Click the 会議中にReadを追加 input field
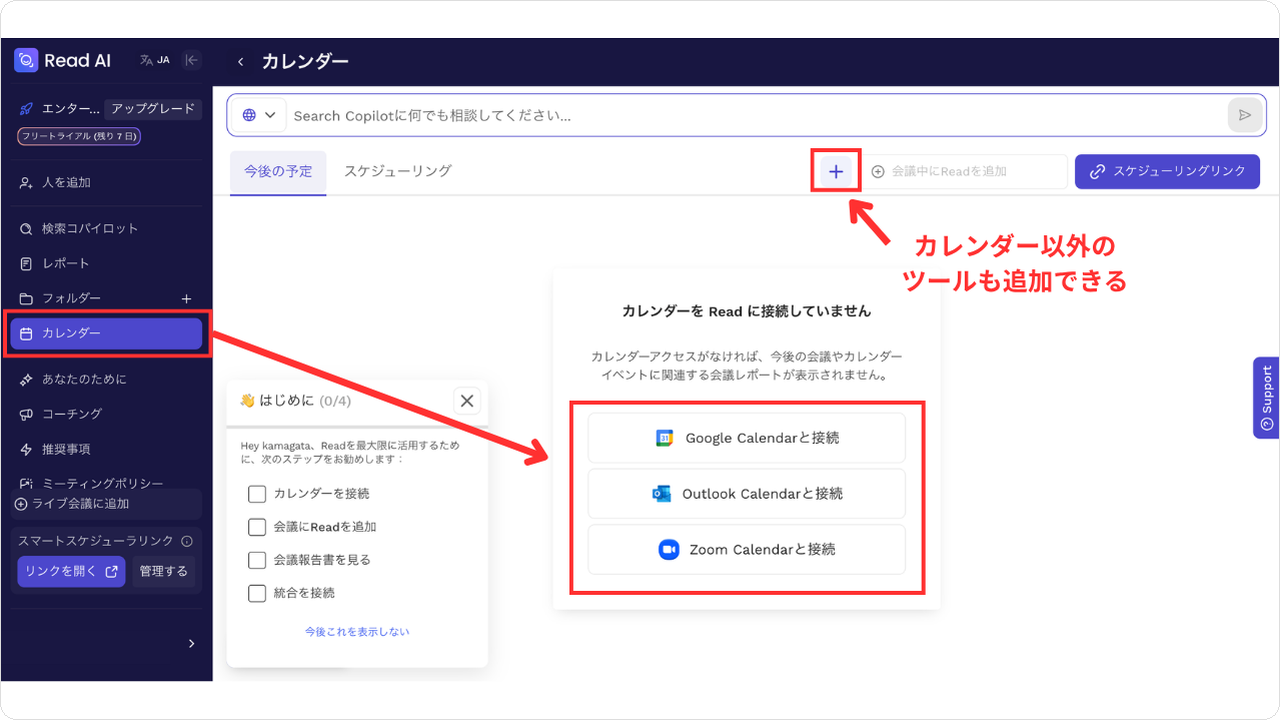 965,172
